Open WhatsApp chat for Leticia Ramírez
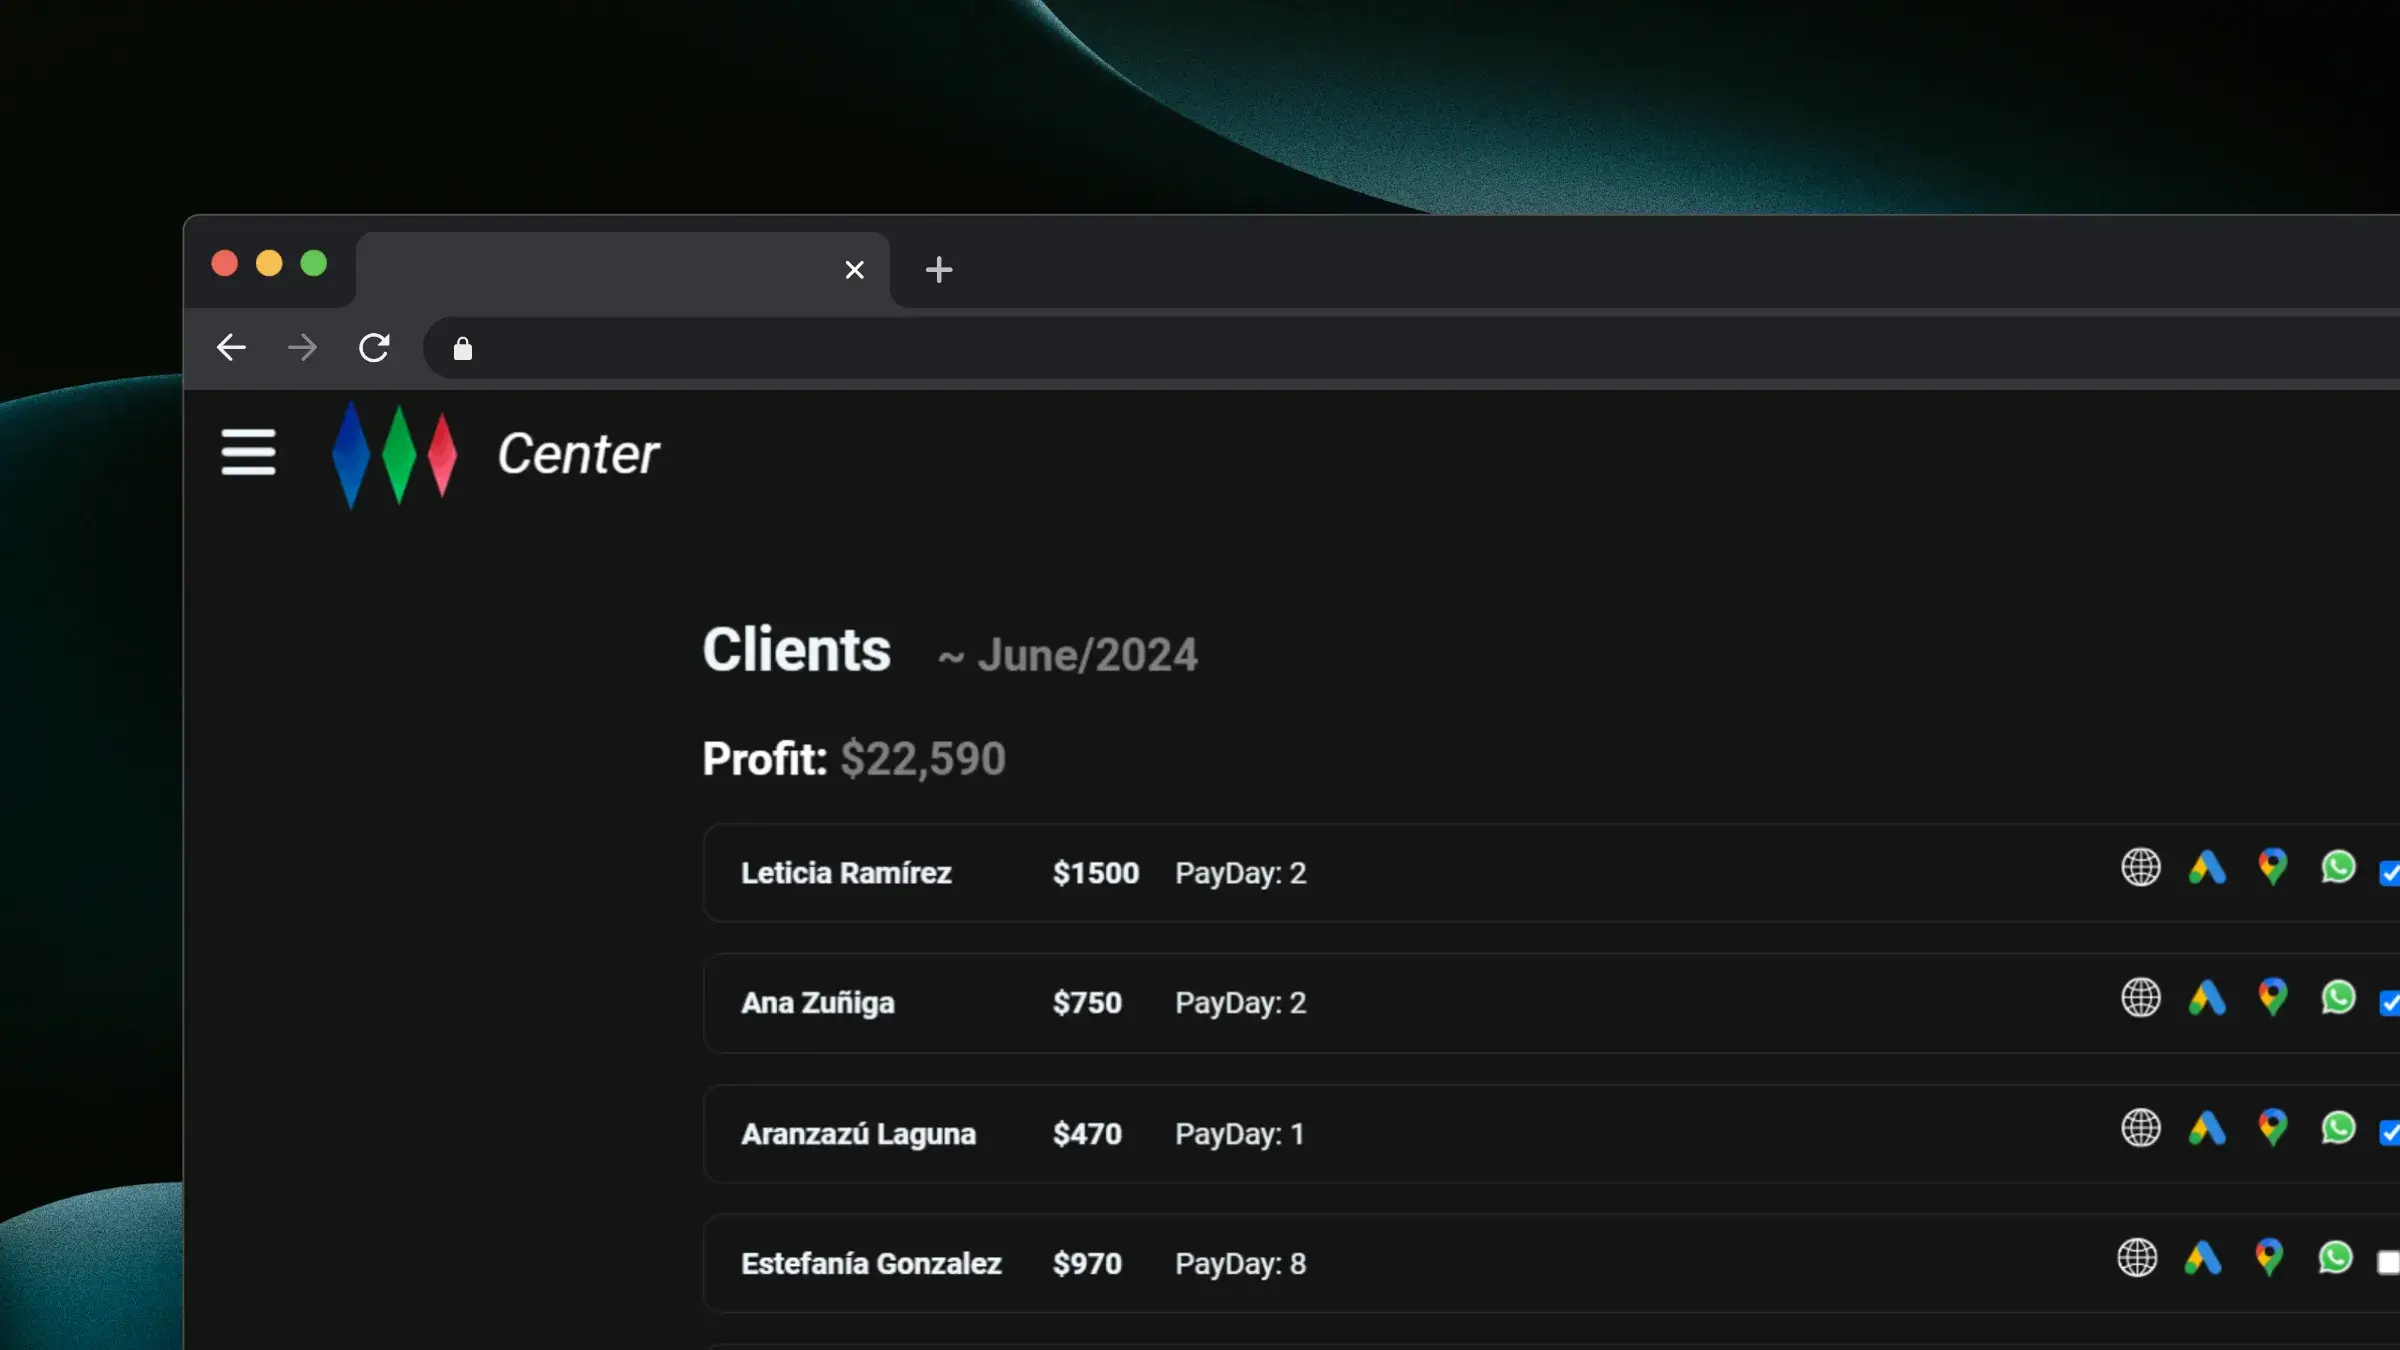2400x1350 pixels. click(x=2338, y=867)
